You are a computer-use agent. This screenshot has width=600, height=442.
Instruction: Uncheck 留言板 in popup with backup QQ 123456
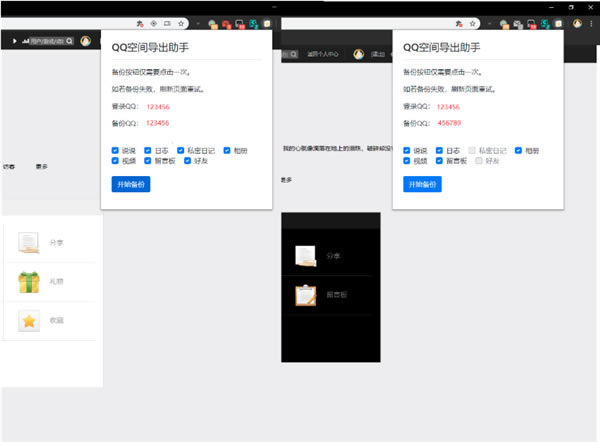click(x=148, y=161)
